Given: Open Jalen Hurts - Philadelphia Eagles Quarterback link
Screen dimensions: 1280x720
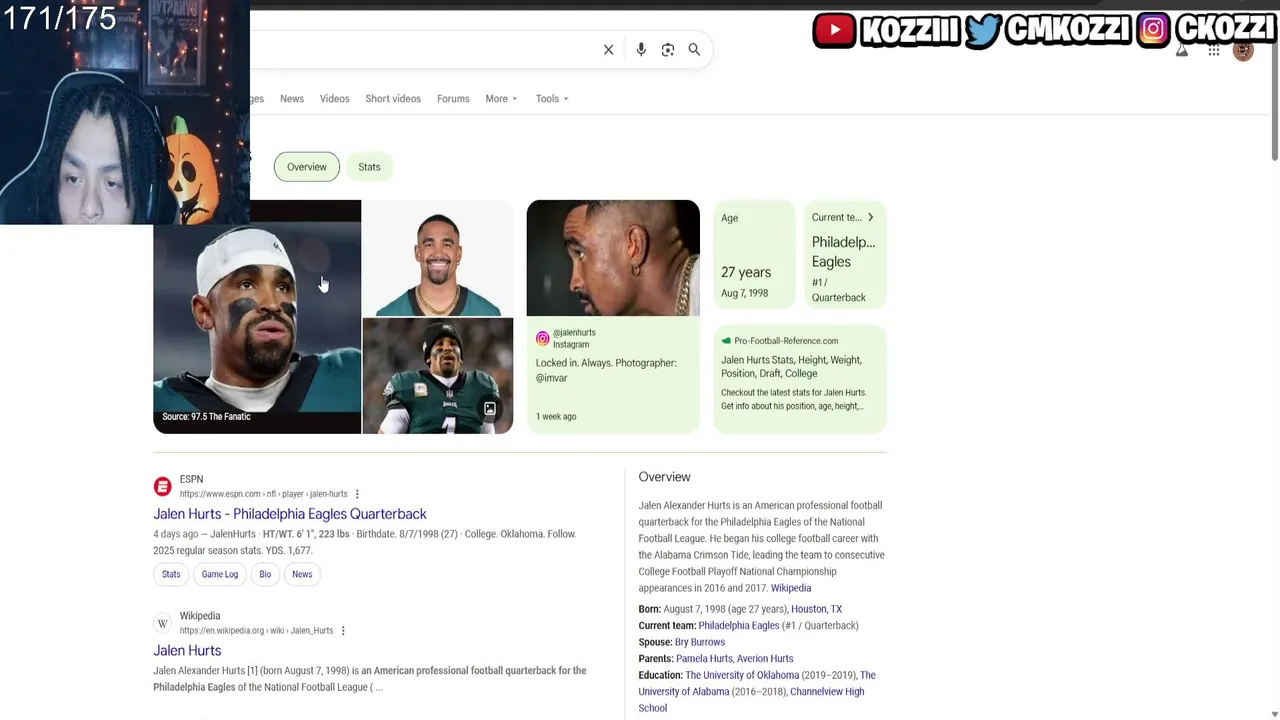Looking at the screenshot, I should coord(290,514).
